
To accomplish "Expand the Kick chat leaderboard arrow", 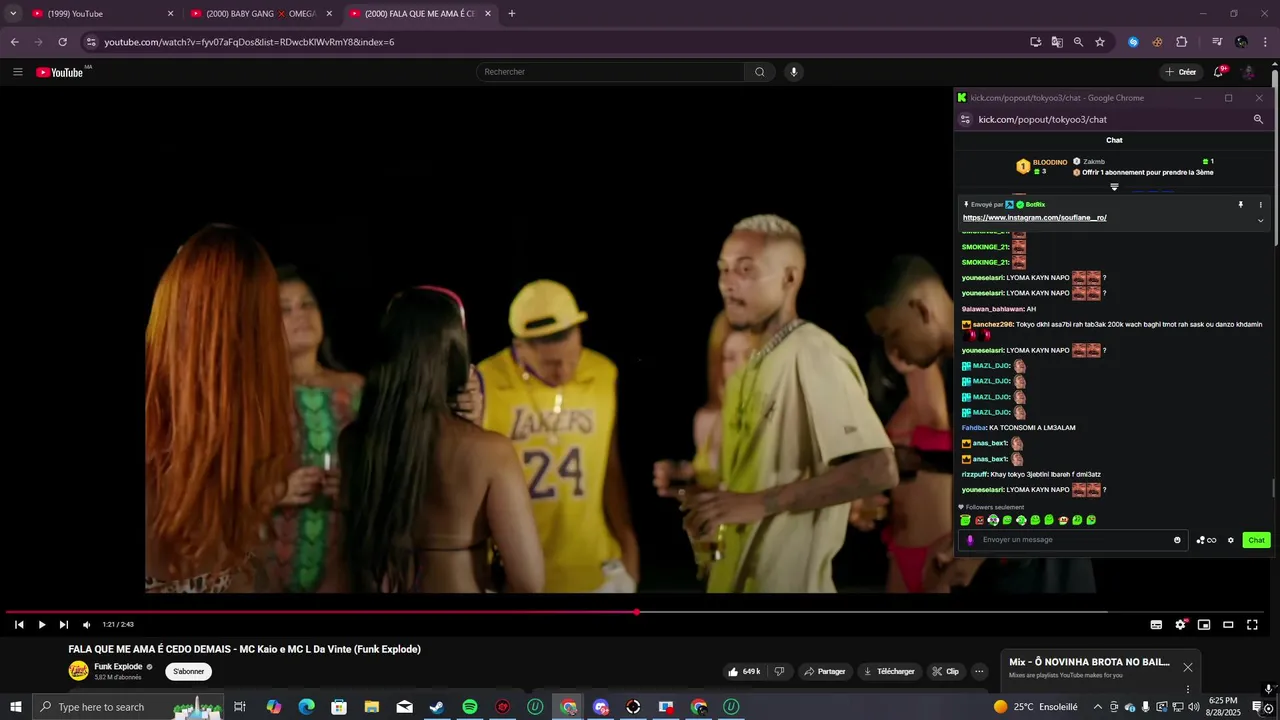I will tap(1114, 187).
